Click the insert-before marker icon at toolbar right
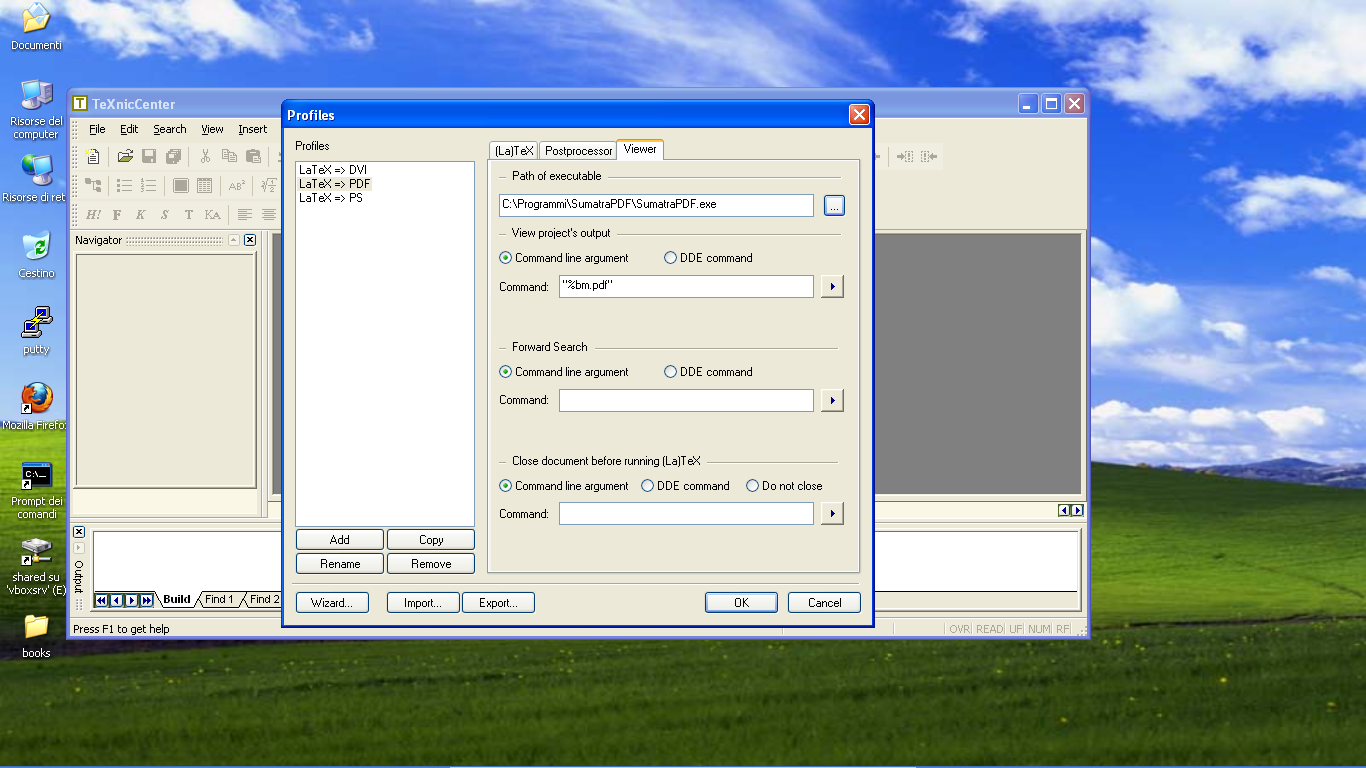1366x768 pixels. click(905, 156)
